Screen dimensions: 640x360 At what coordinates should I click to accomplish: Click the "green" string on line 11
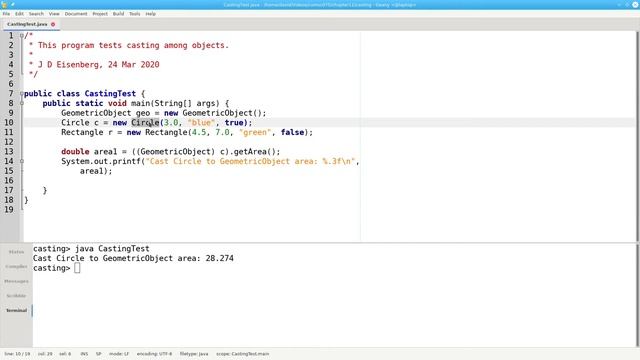(x=255, y=132)
